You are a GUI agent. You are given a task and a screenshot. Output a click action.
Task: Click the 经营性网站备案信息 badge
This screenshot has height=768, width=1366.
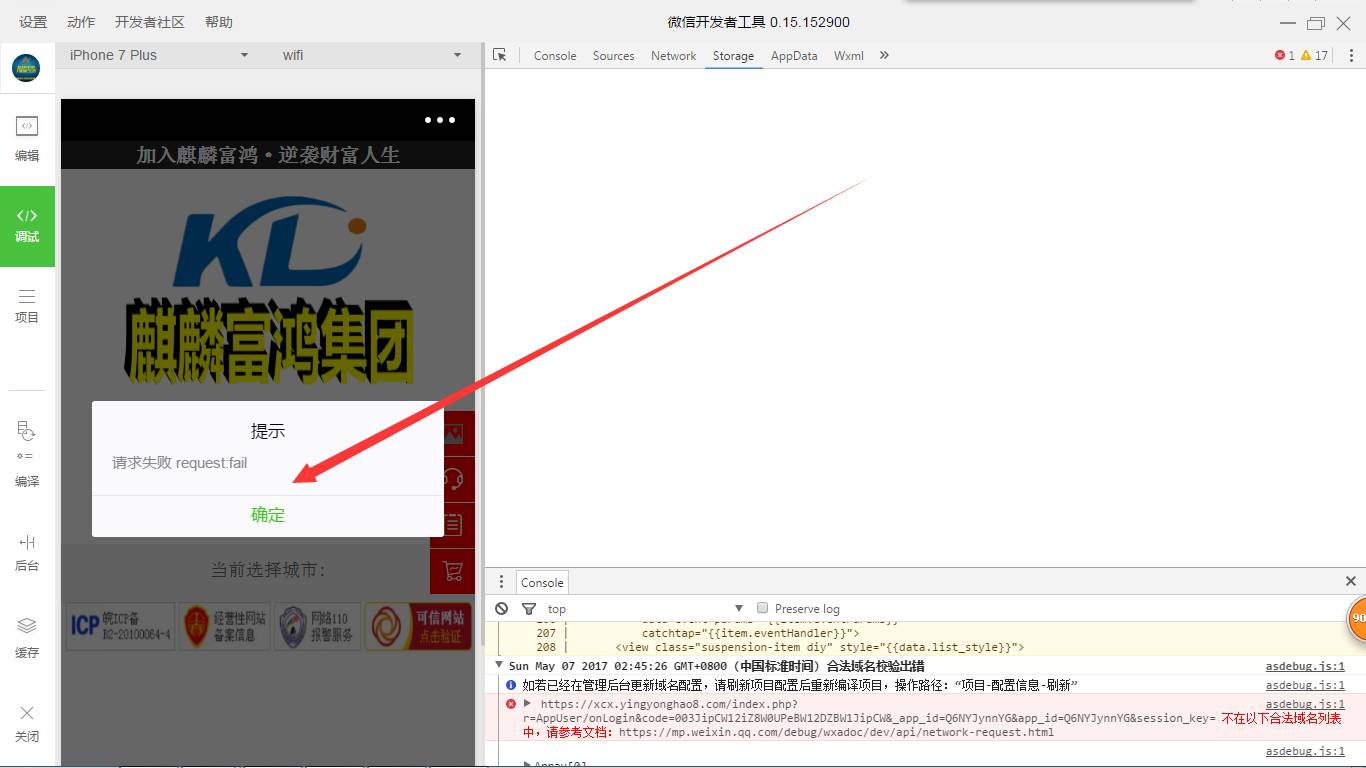pyautogui.click(x=225, y=626)
